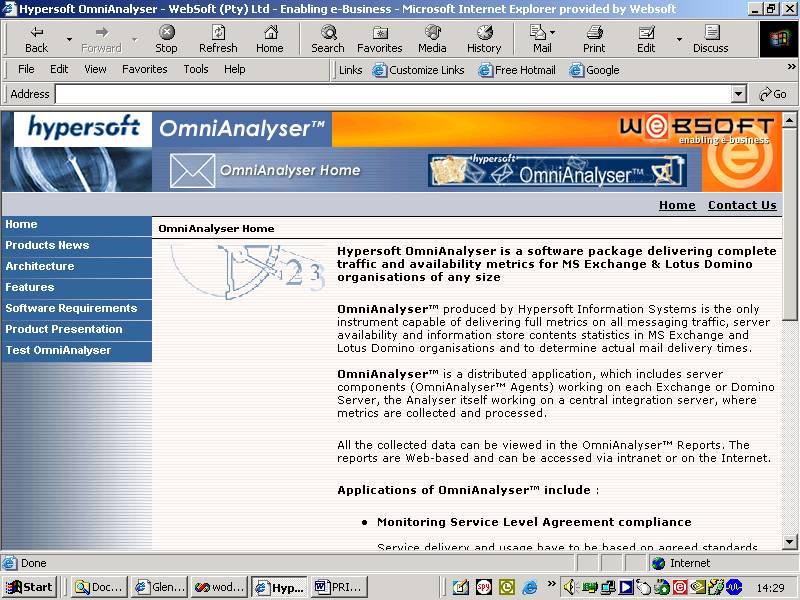Screen dimensions: 800x600
Task: Open the Edit menu in menu bar
Action: [59, 69]
